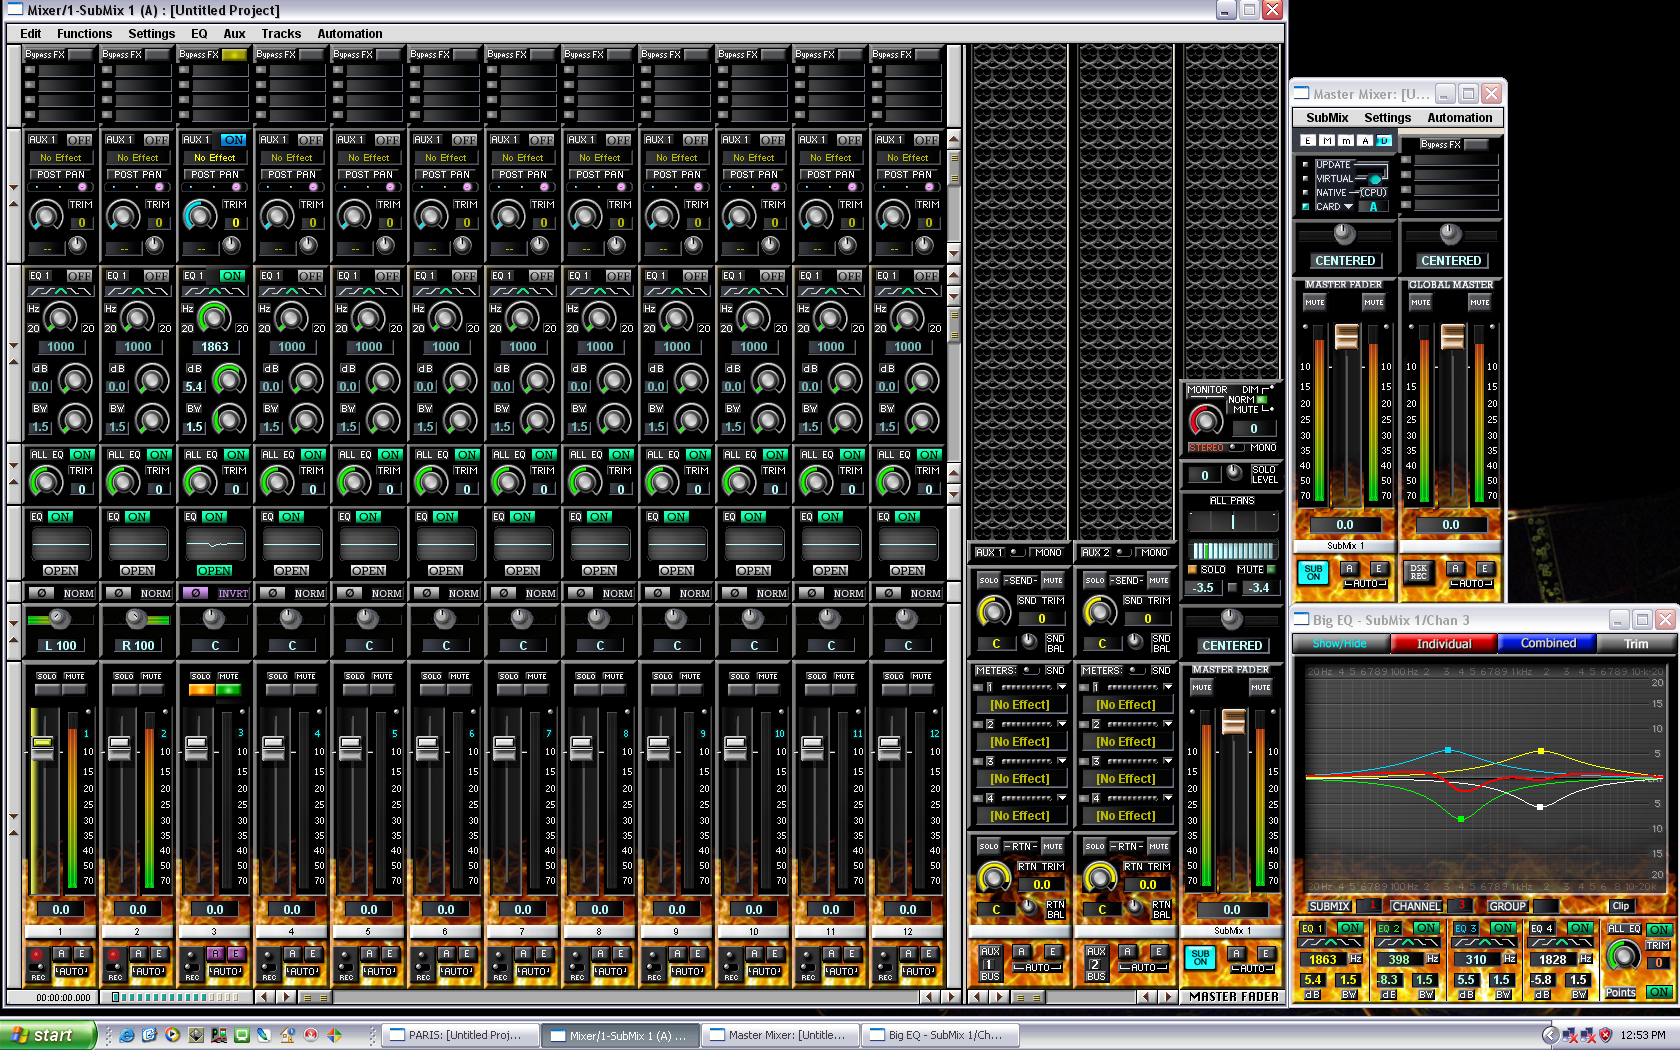Image resolution: width=1680 pixels, height=1050 pixels.
Task: Click [No Effect] in AUX 1 slot 1
Action: pos(1019,705)
